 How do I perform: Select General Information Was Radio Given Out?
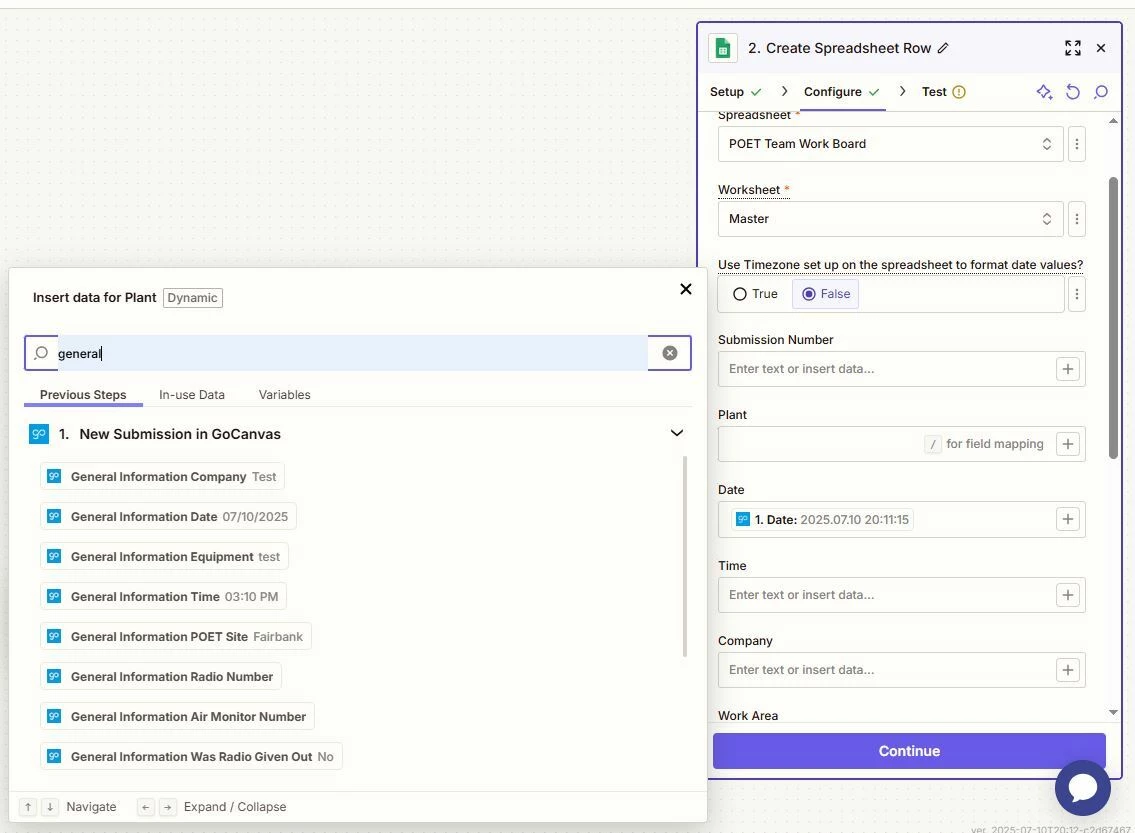191,756
